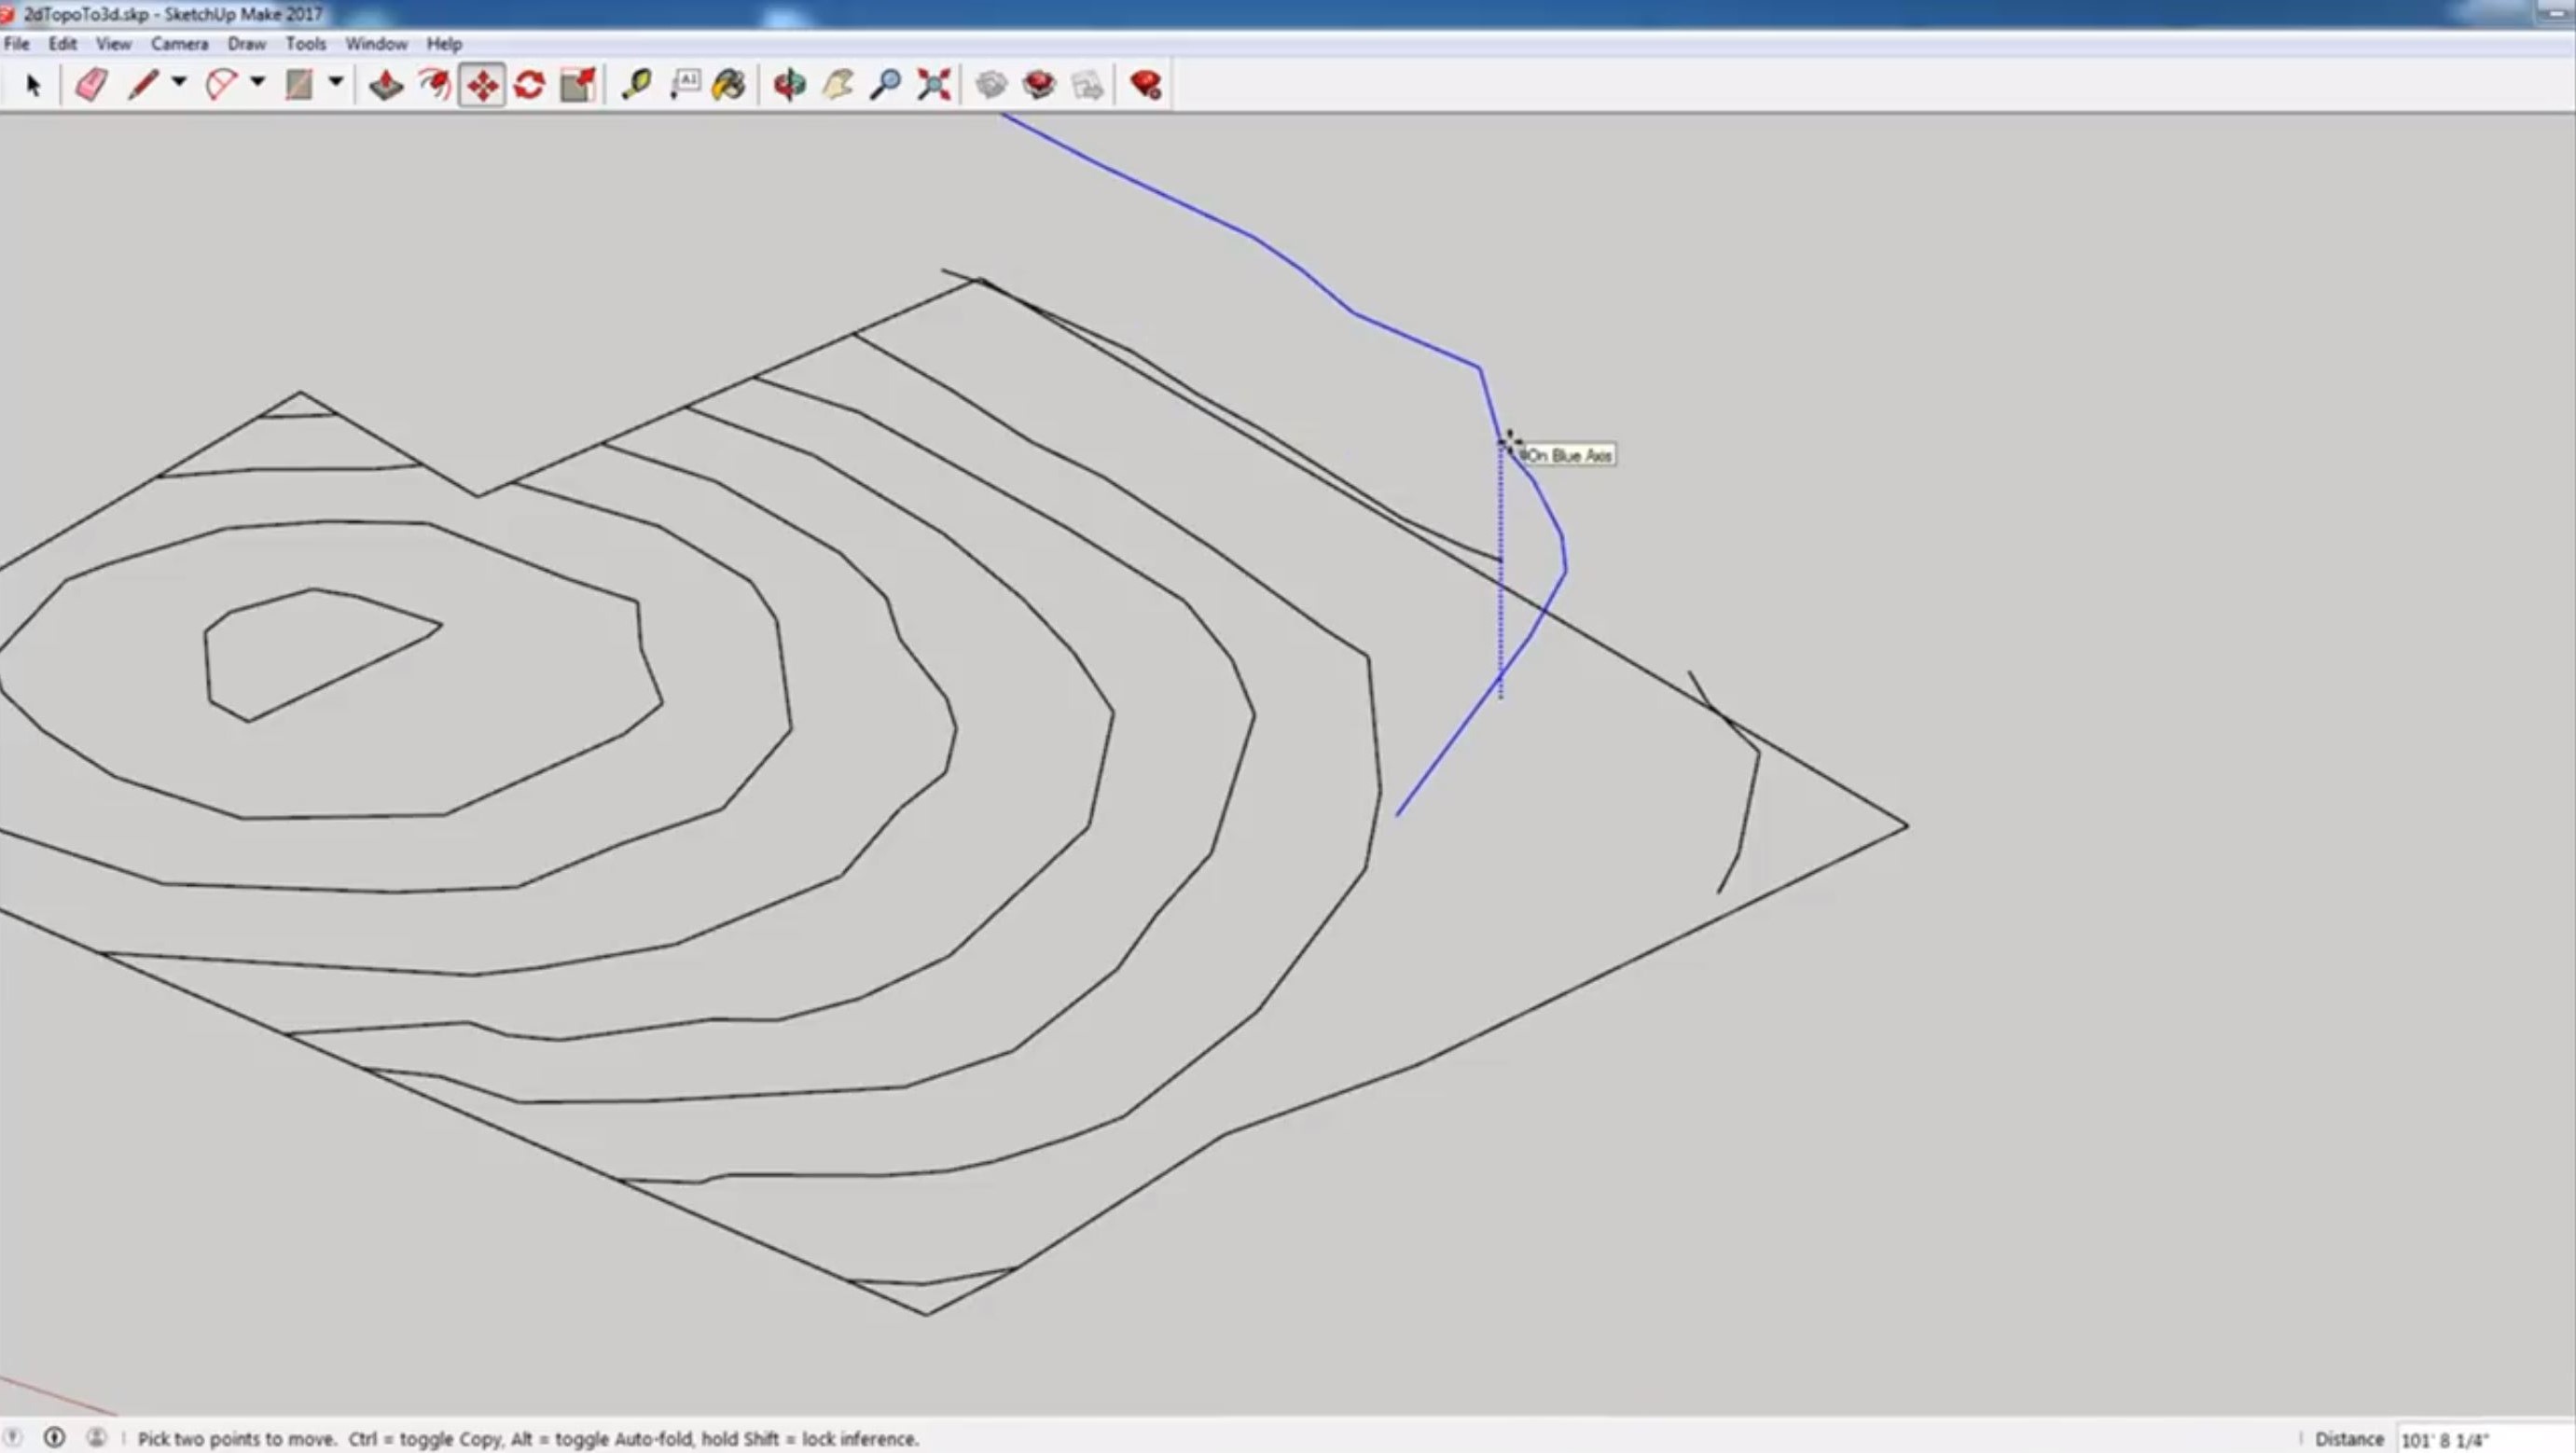This screenshot has height=1453, width=2576.
Task: Open the View menu
Action: (x=113, y=44)
